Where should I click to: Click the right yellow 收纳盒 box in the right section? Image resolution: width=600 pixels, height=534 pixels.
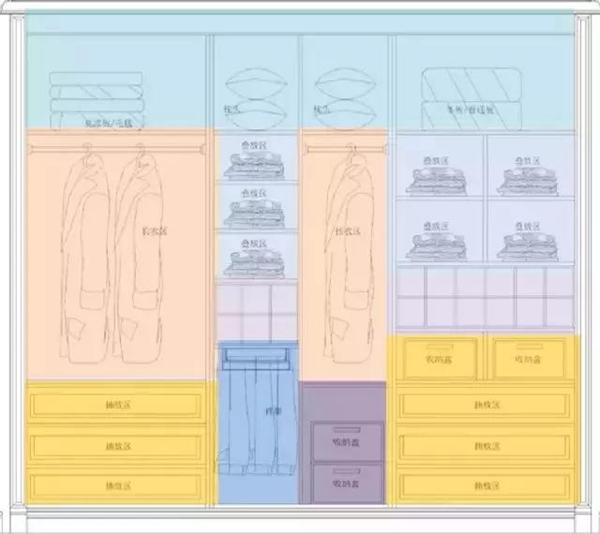click(529, 358)
